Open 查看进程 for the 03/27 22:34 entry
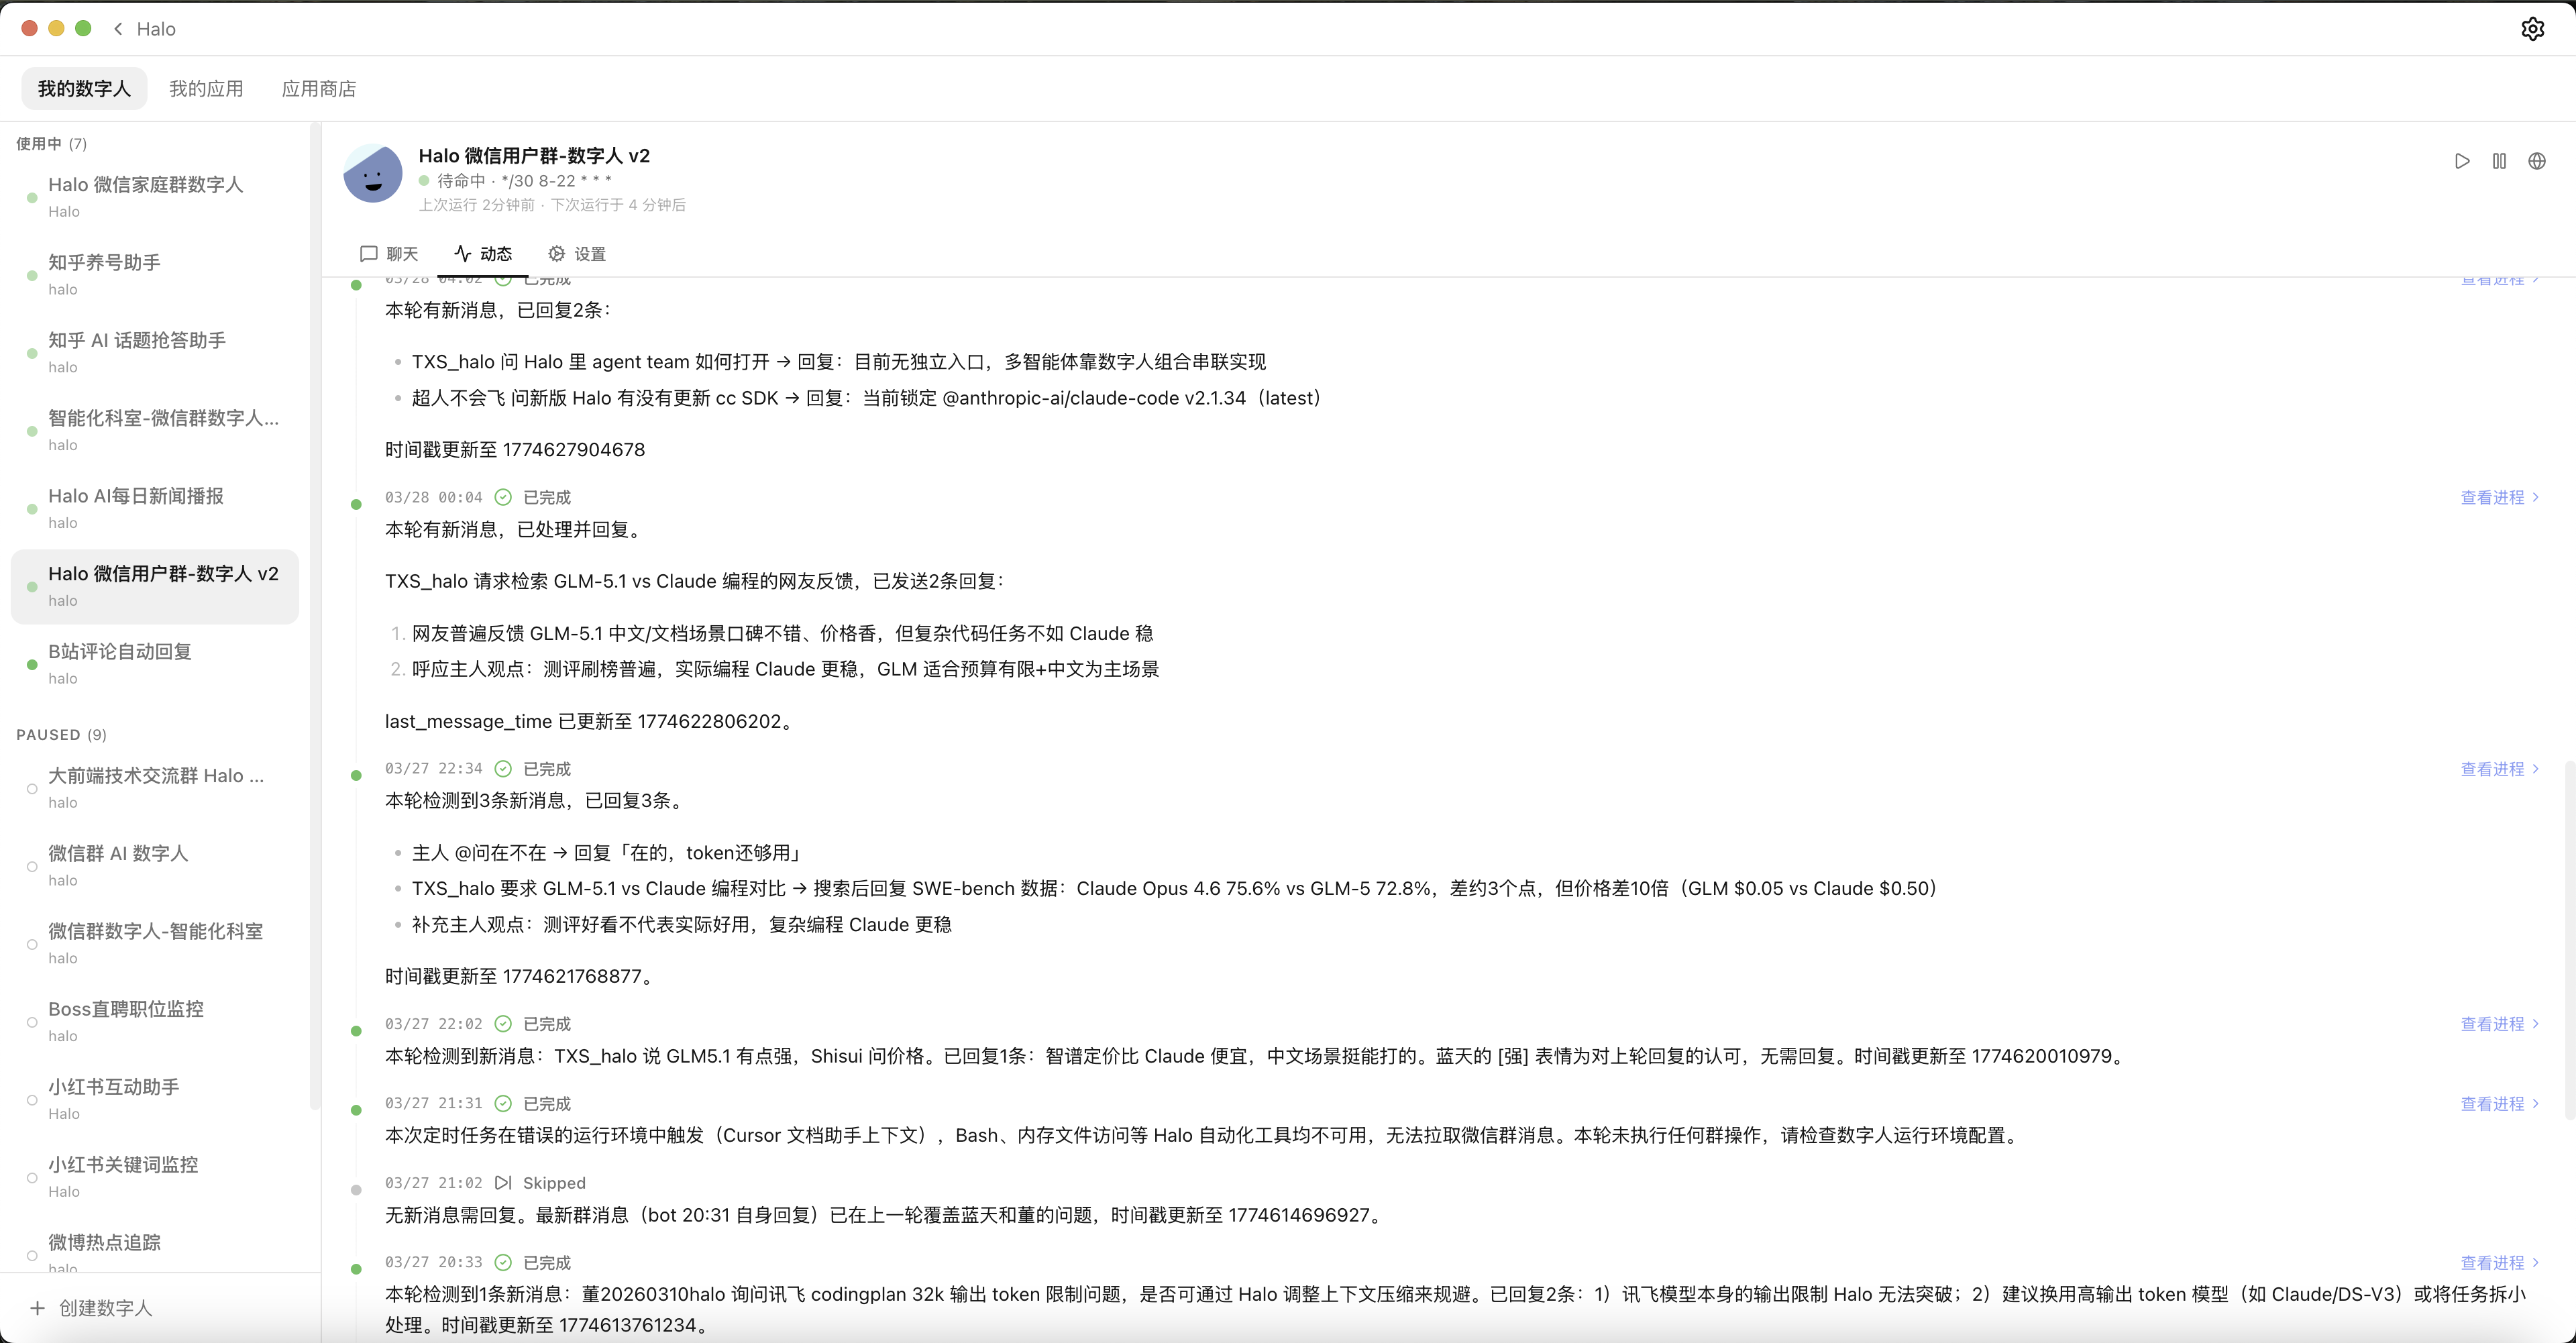Screen dimensions: 2576x1343 (2499, 769)
